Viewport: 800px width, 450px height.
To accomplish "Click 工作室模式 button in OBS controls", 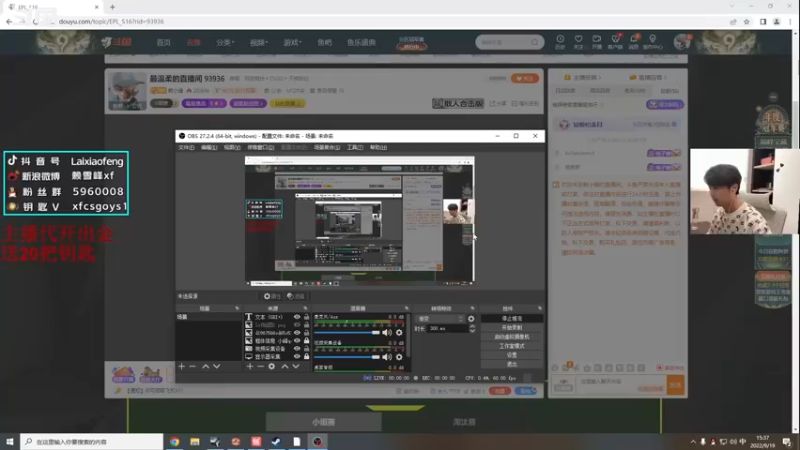I will tap(512, 346).
